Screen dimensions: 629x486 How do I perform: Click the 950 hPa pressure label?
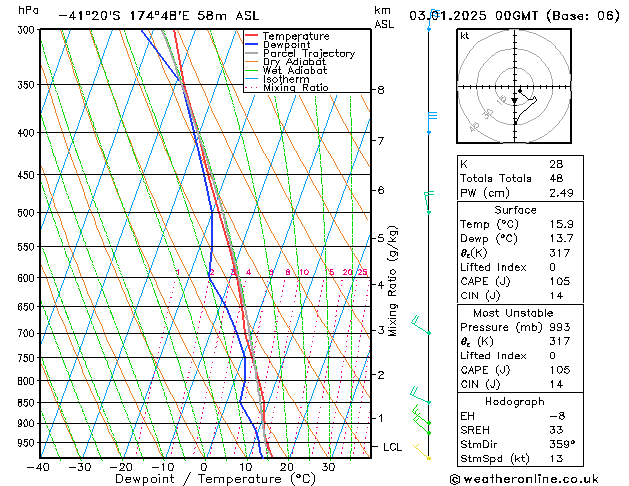pos(28,443)
